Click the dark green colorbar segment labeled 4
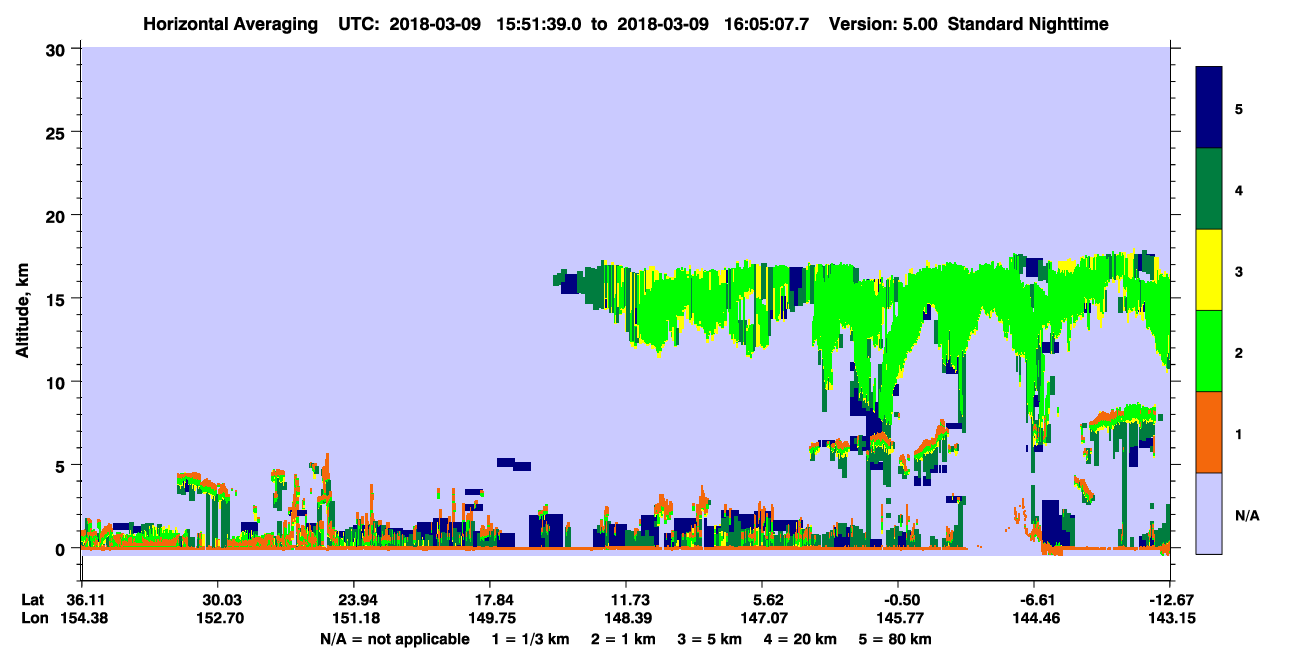 coord(1210,189)
